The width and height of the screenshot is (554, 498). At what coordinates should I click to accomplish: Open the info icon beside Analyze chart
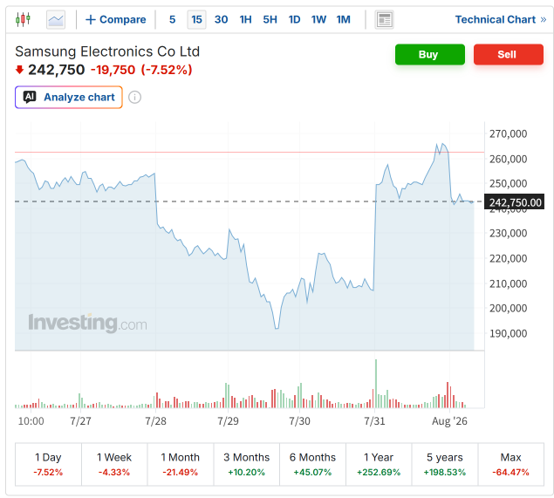(134, 97)
